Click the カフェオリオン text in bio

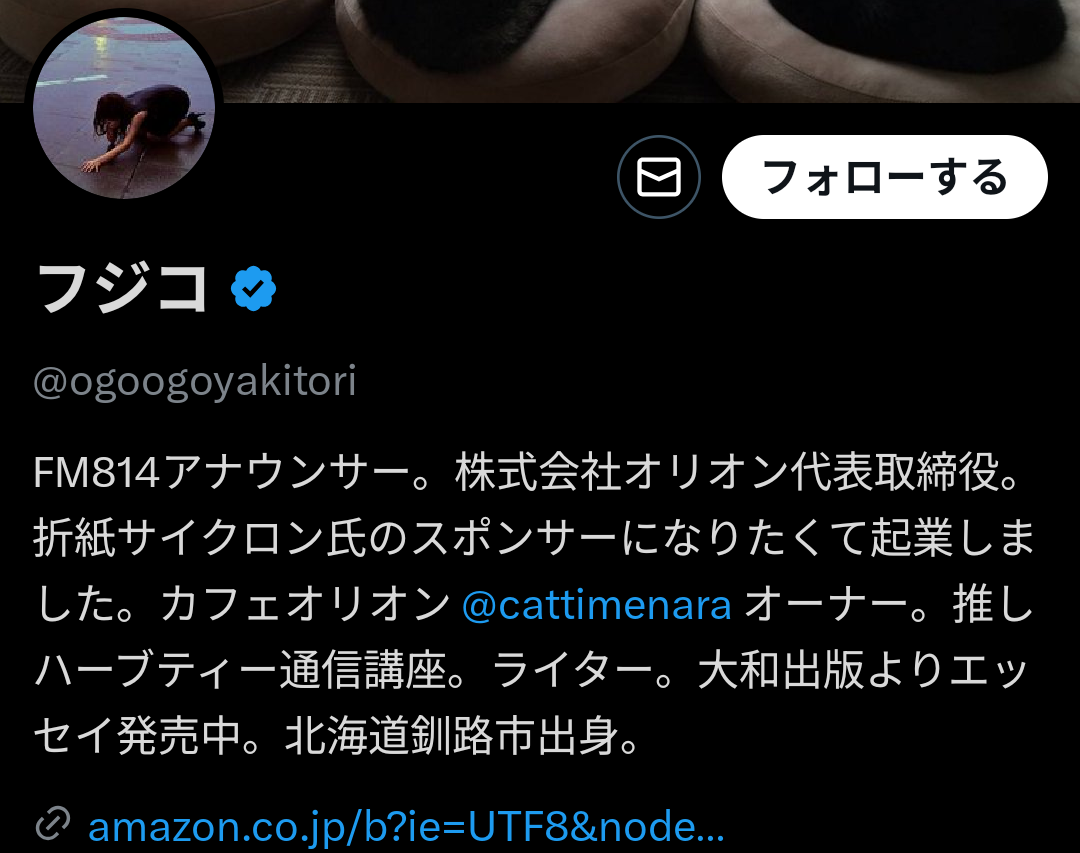click(306, 606)
